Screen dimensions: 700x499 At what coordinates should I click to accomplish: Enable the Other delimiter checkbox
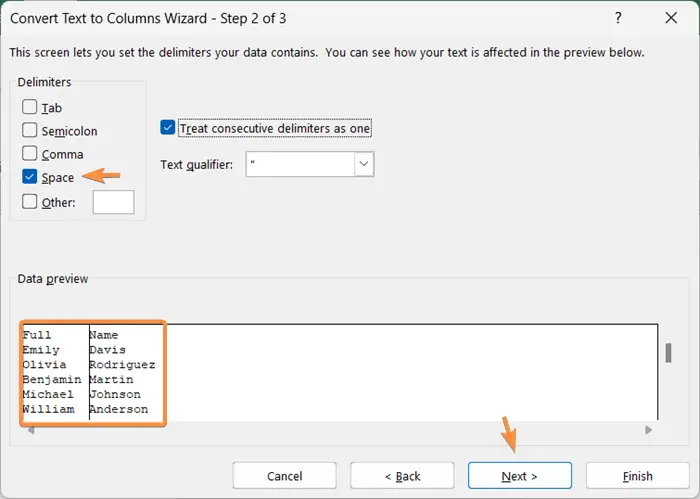[29, 202]
